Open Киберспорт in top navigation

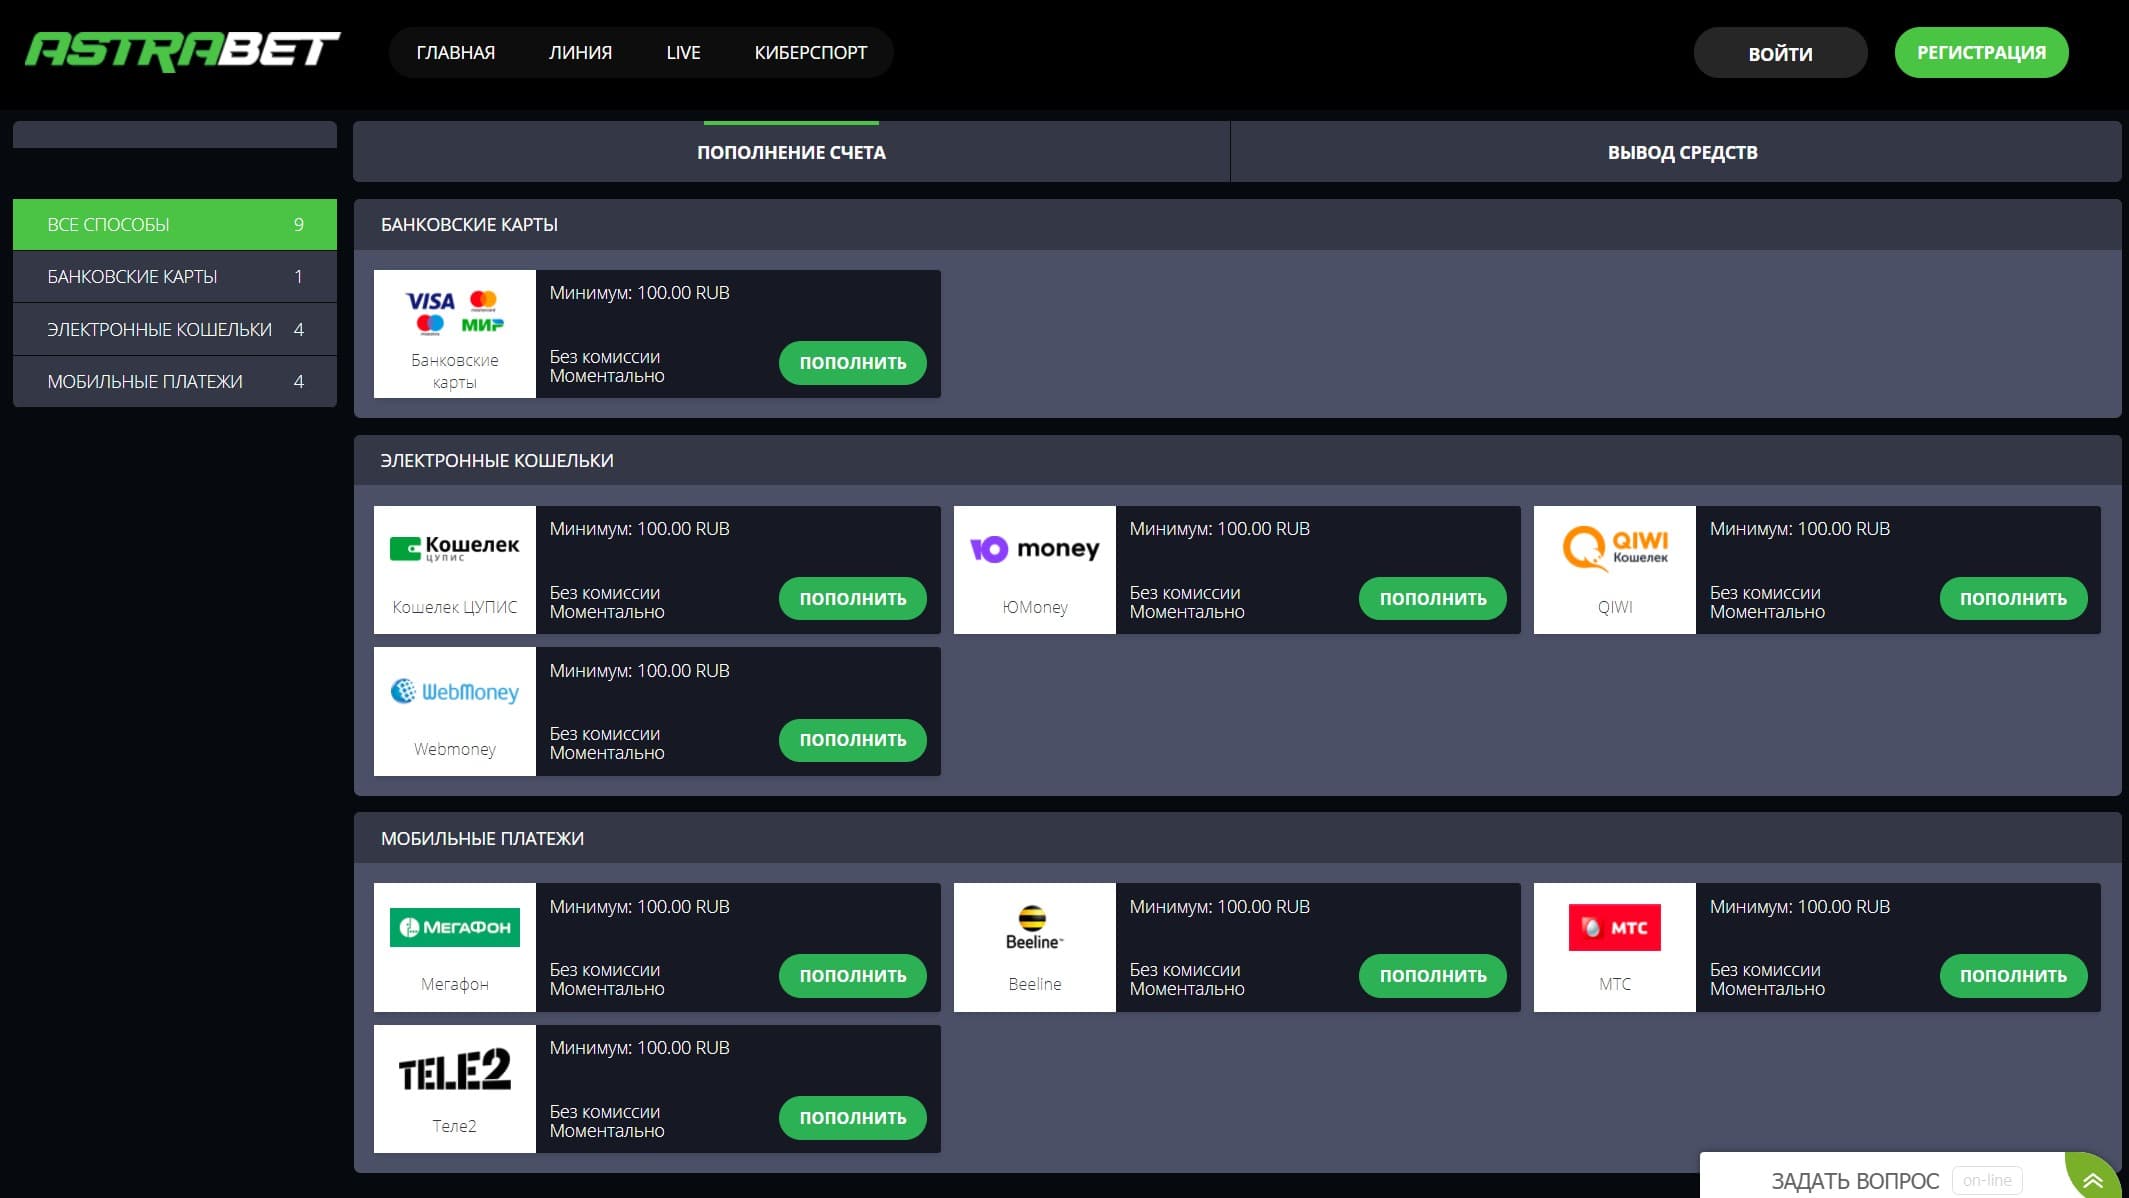(810, 53)
